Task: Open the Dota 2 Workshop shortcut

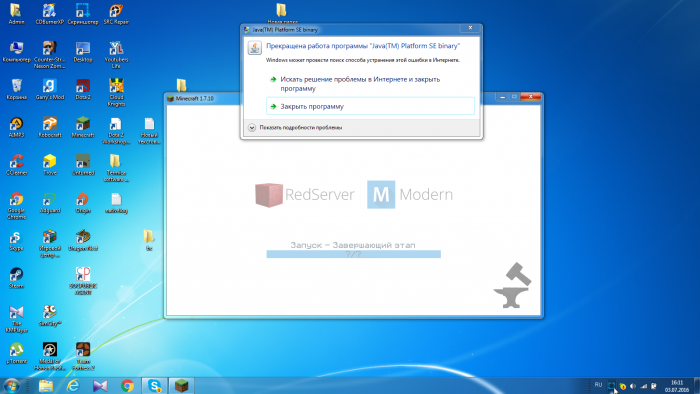Action: [x=116, y=130]
